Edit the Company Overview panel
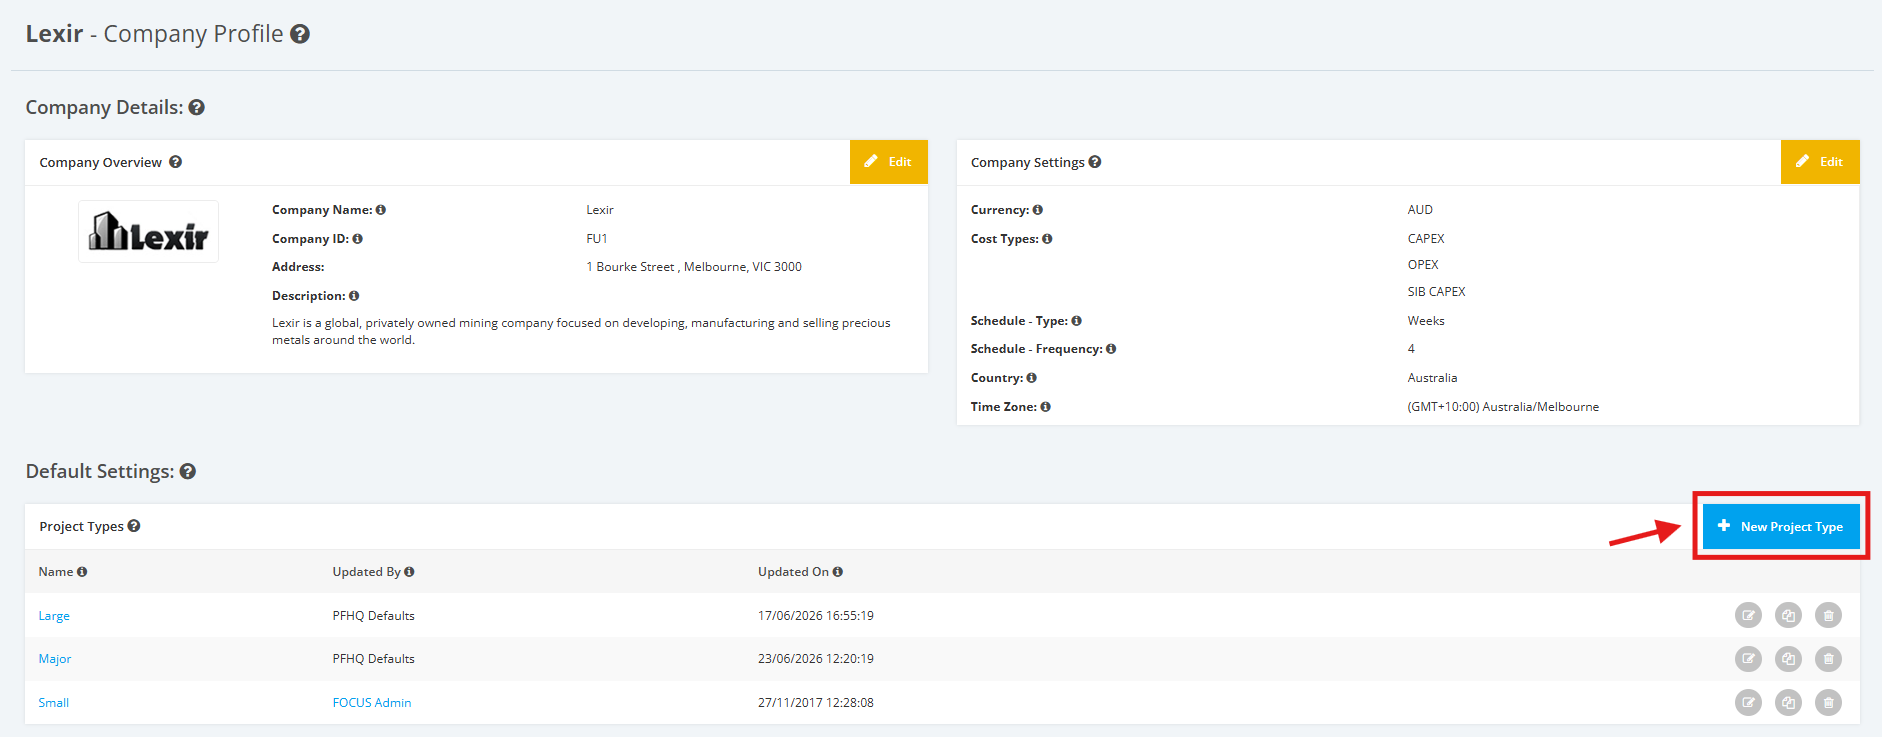The image size is (1882, 737). pyautogui.click(x=889, y=162)
